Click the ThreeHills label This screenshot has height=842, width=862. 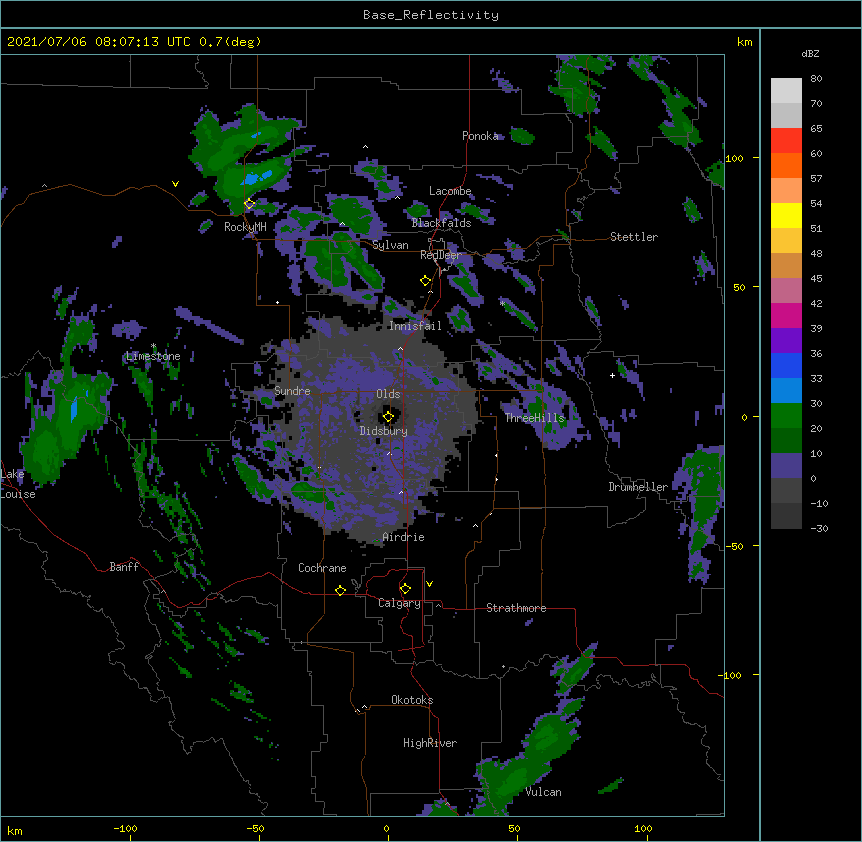(534, 418)
